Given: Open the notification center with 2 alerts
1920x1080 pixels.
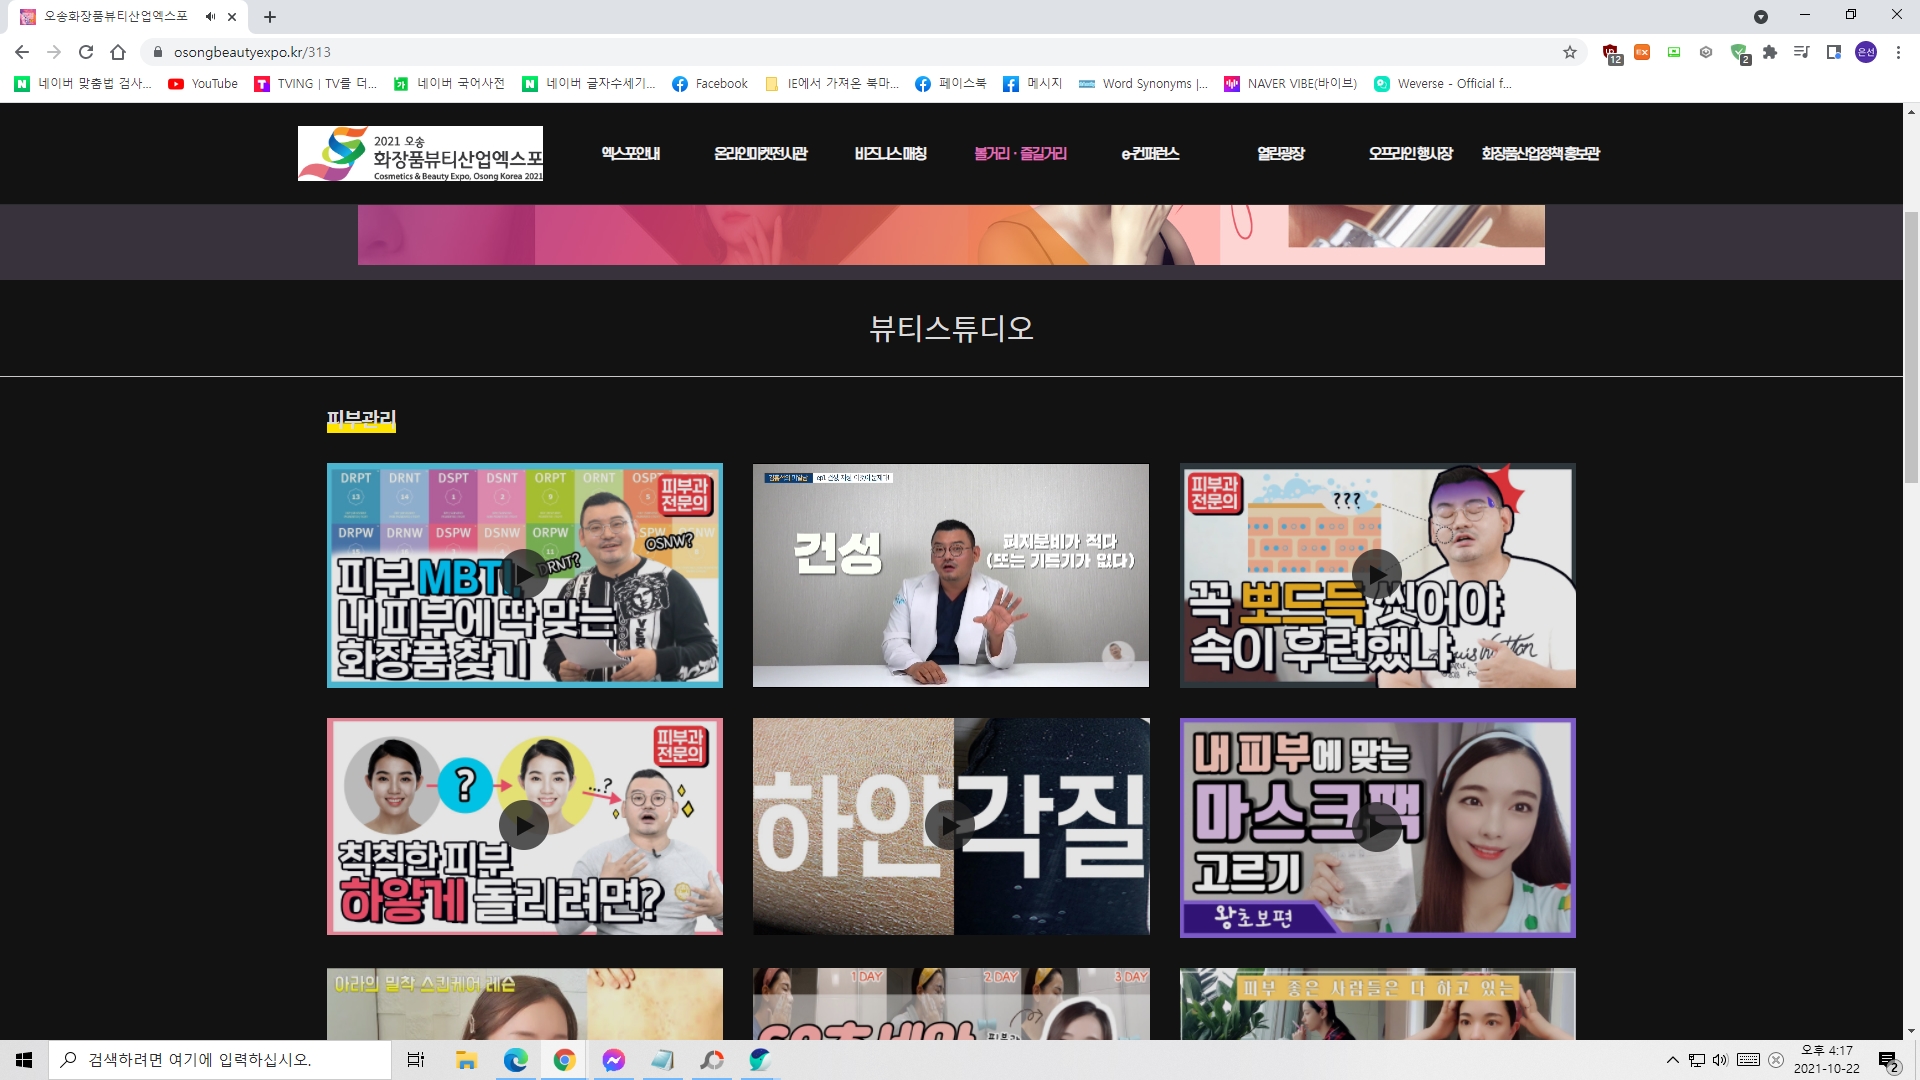Looking at the screenshot, I should coord(1888,1061).
